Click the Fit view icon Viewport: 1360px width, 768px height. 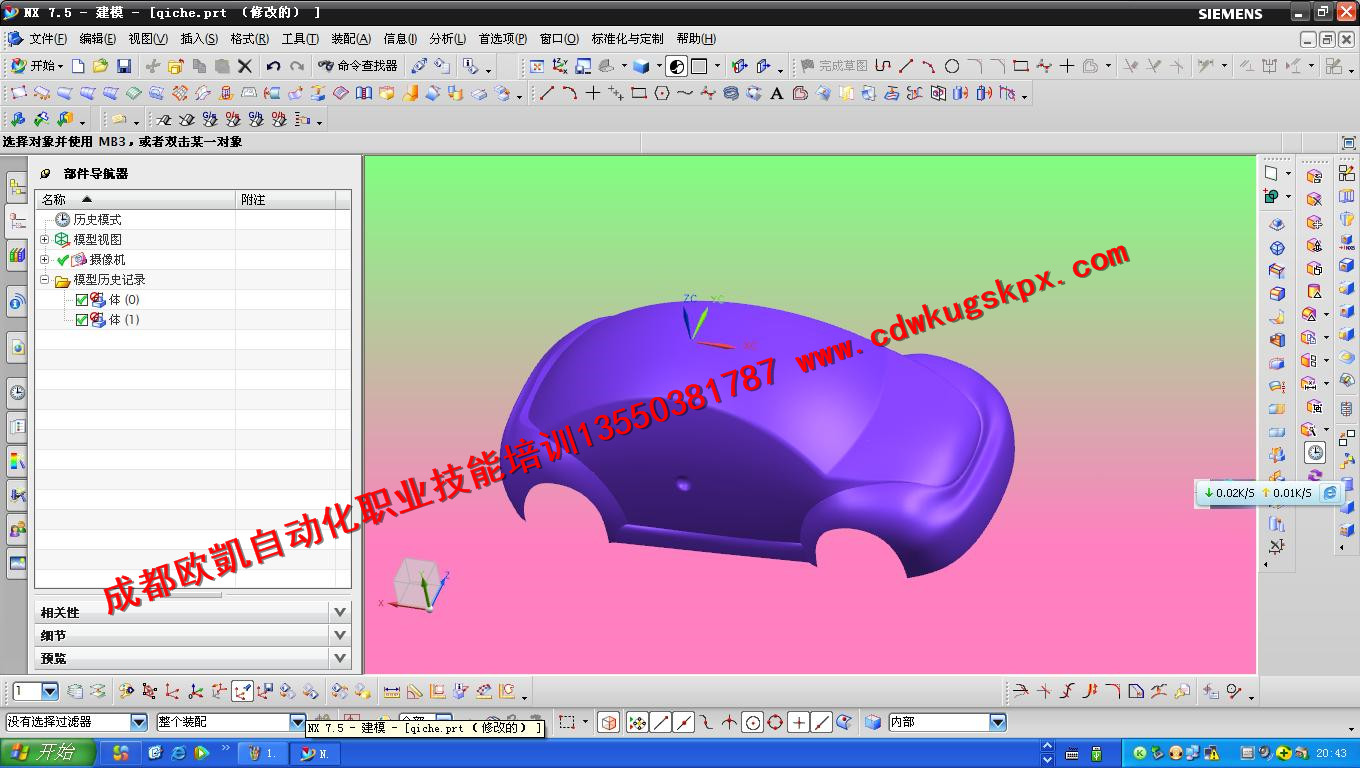(x=537, y=66)
